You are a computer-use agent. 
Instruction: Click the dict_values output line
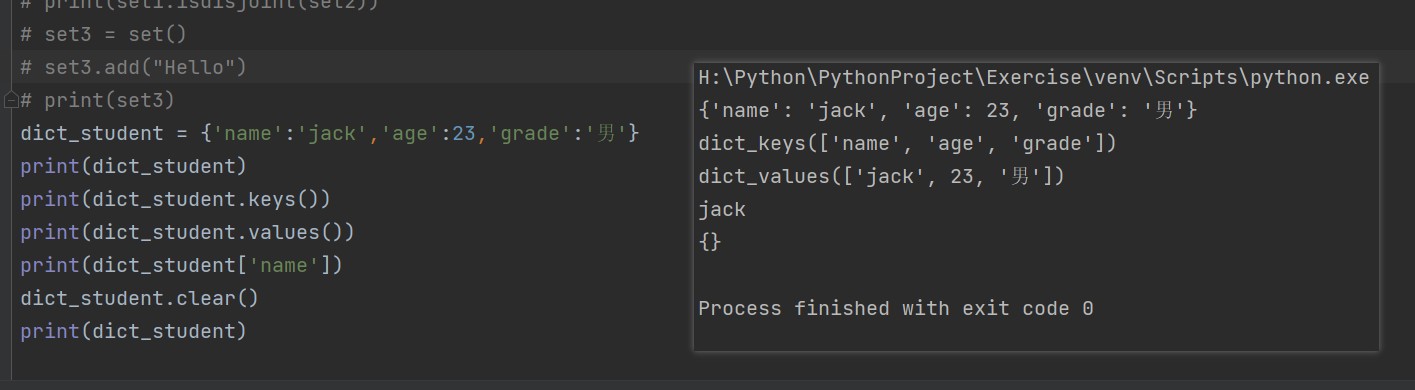(x=882, y=176)
